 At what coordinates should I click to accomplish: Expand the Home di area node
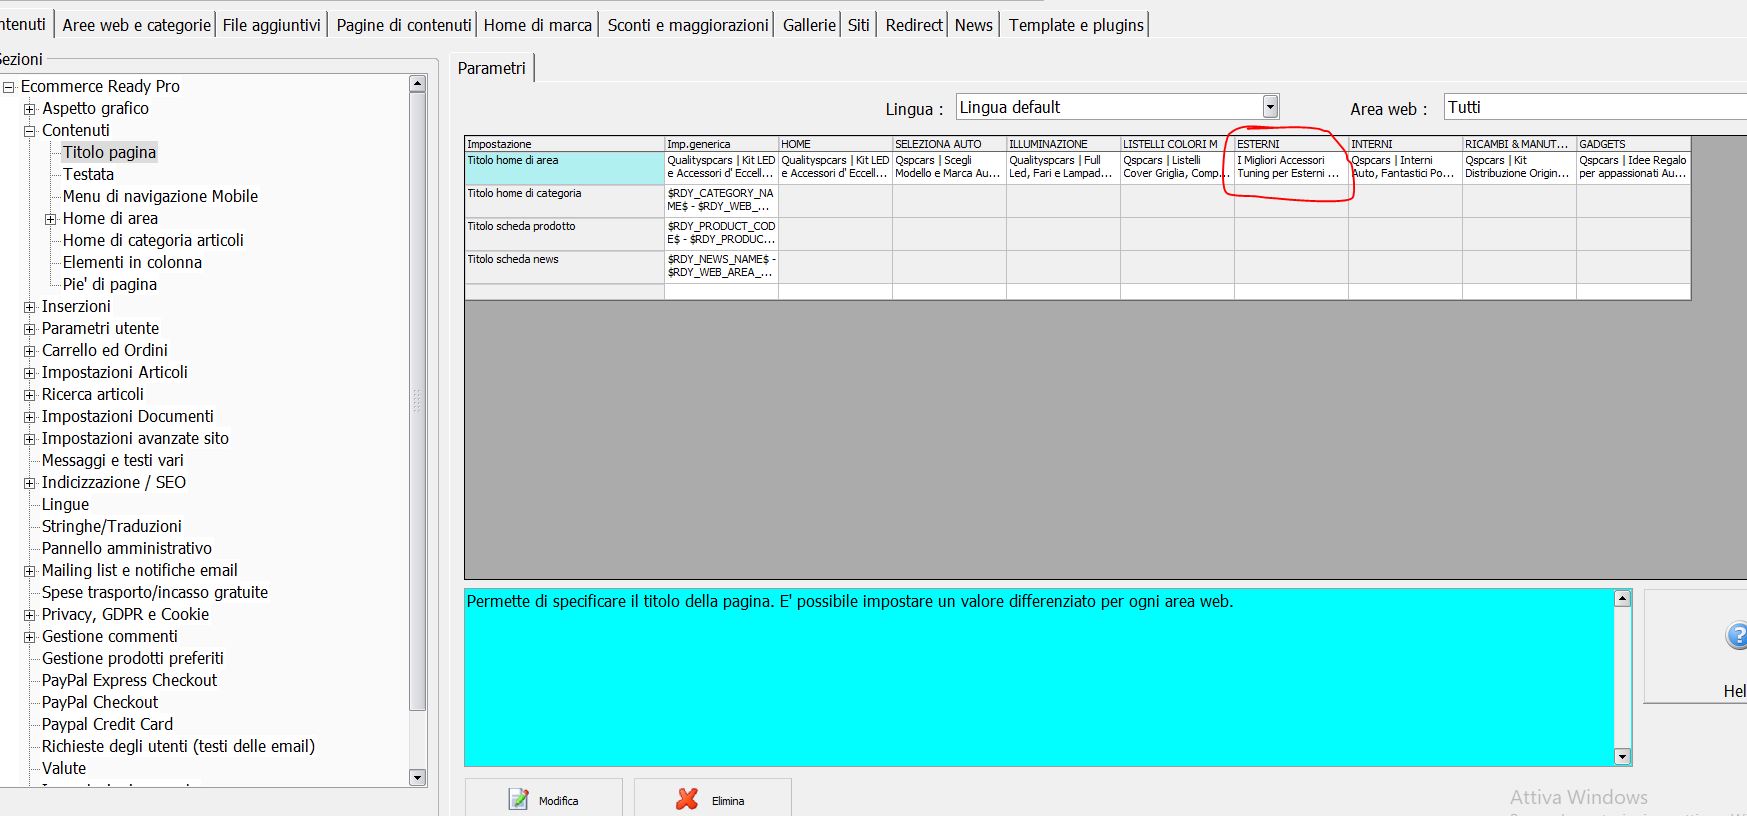pyautogui.click(x=51, y=219)
